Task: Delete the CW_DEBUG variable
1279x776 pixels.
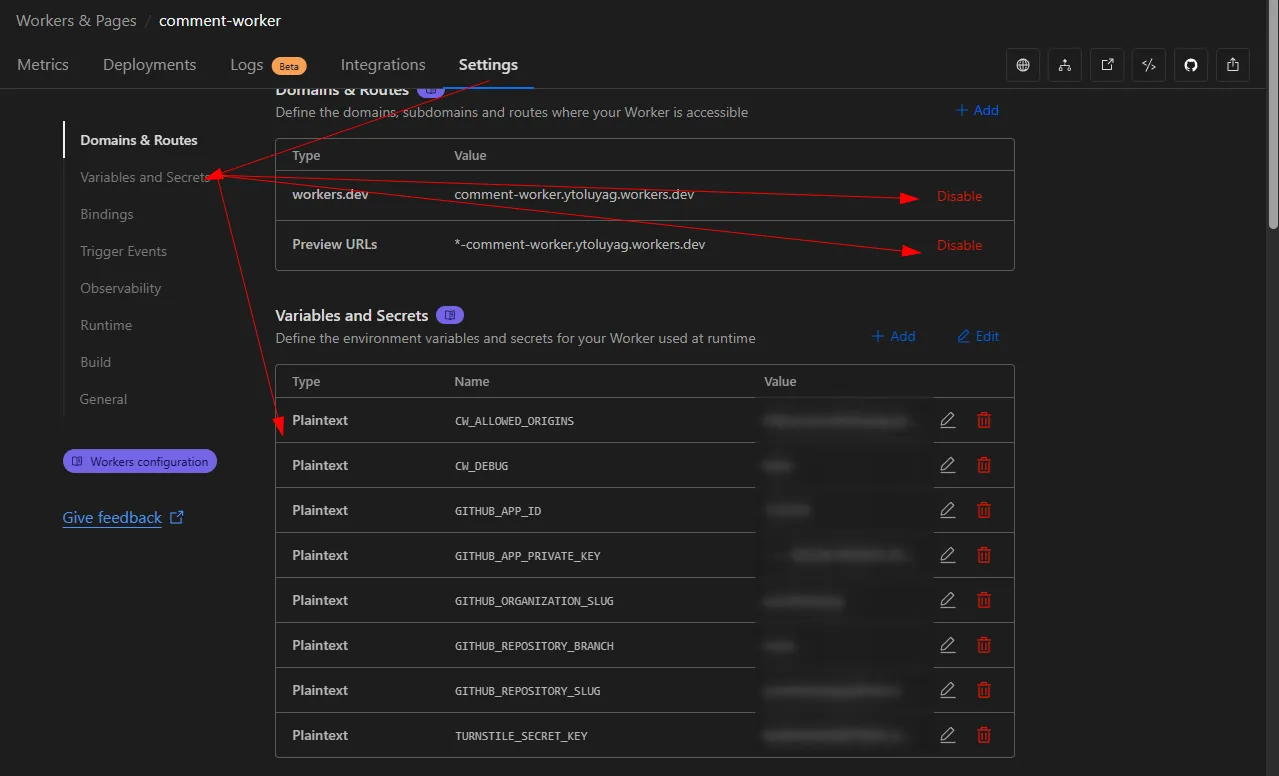Action: coord(984,465)
